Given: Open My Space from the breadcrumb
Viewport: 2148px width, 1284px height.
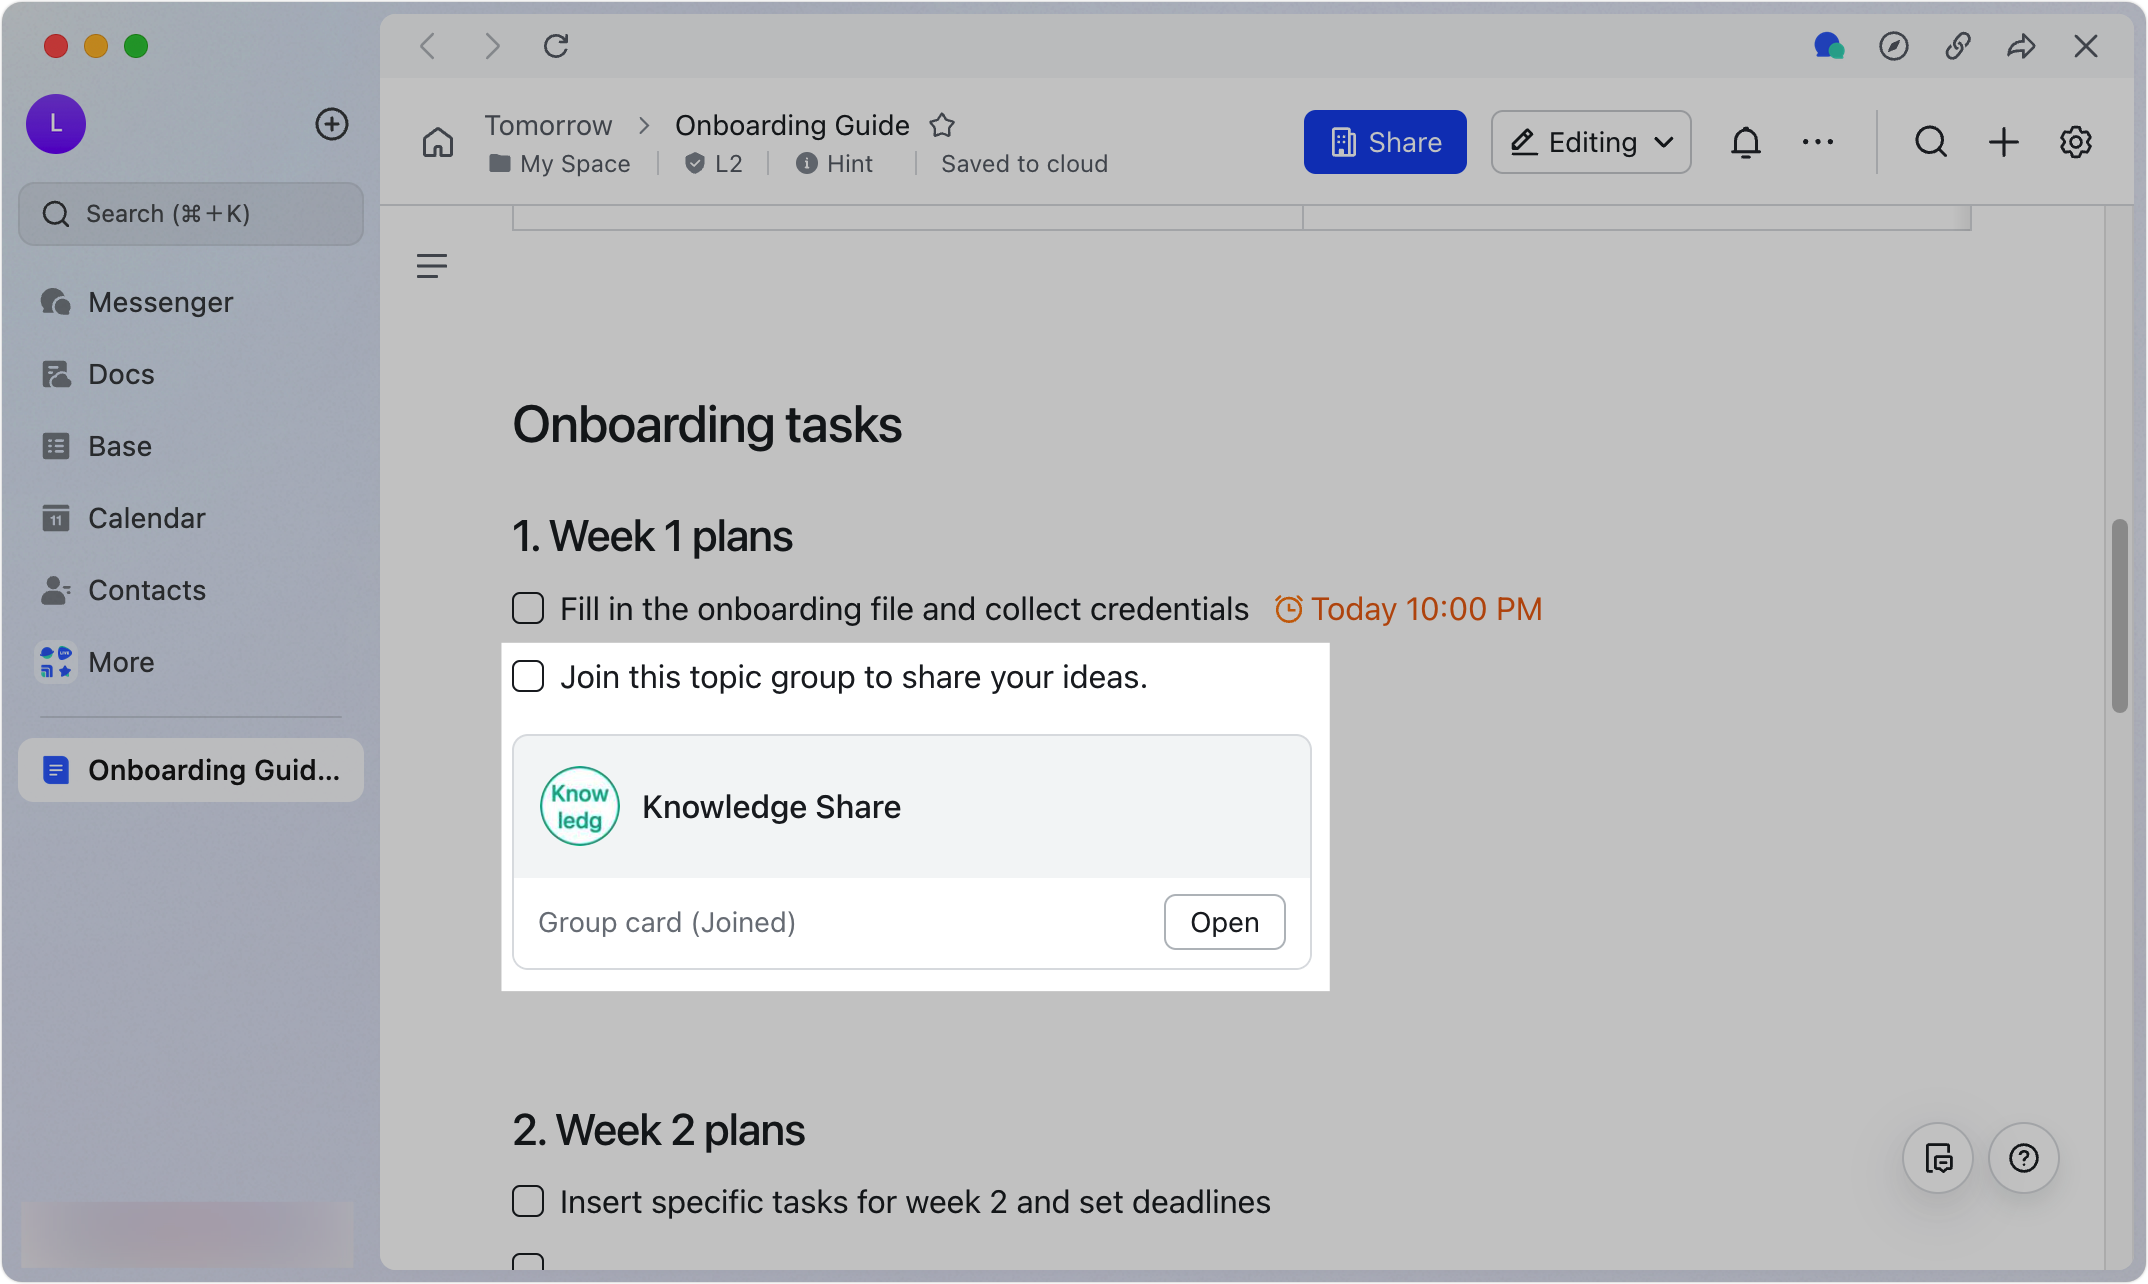Looking at the screenshot, I should click(574, 163).
